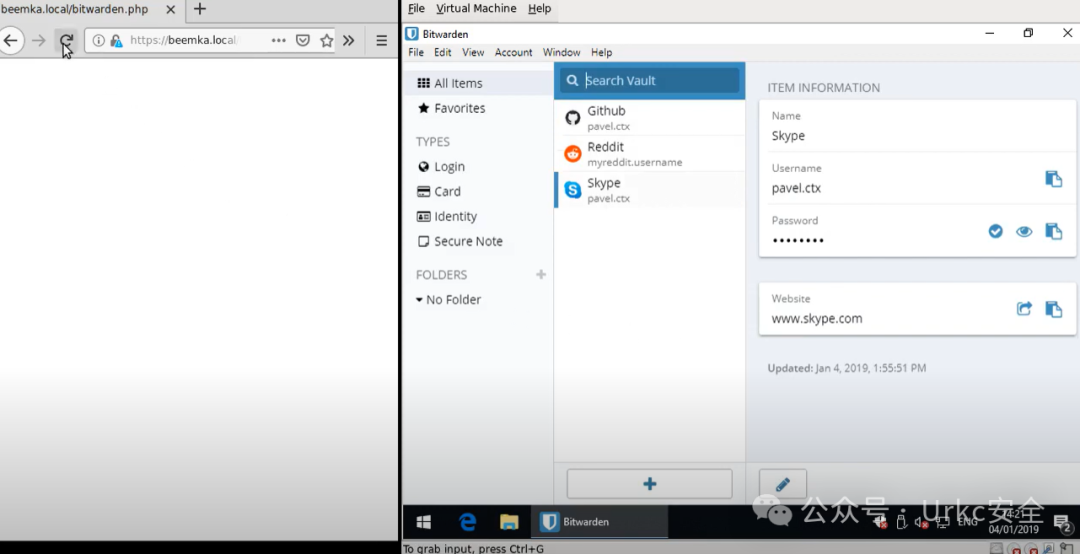Screen dimensions: 1080x554
Task: Copy the Skype password
Action: coord(1053,232)
